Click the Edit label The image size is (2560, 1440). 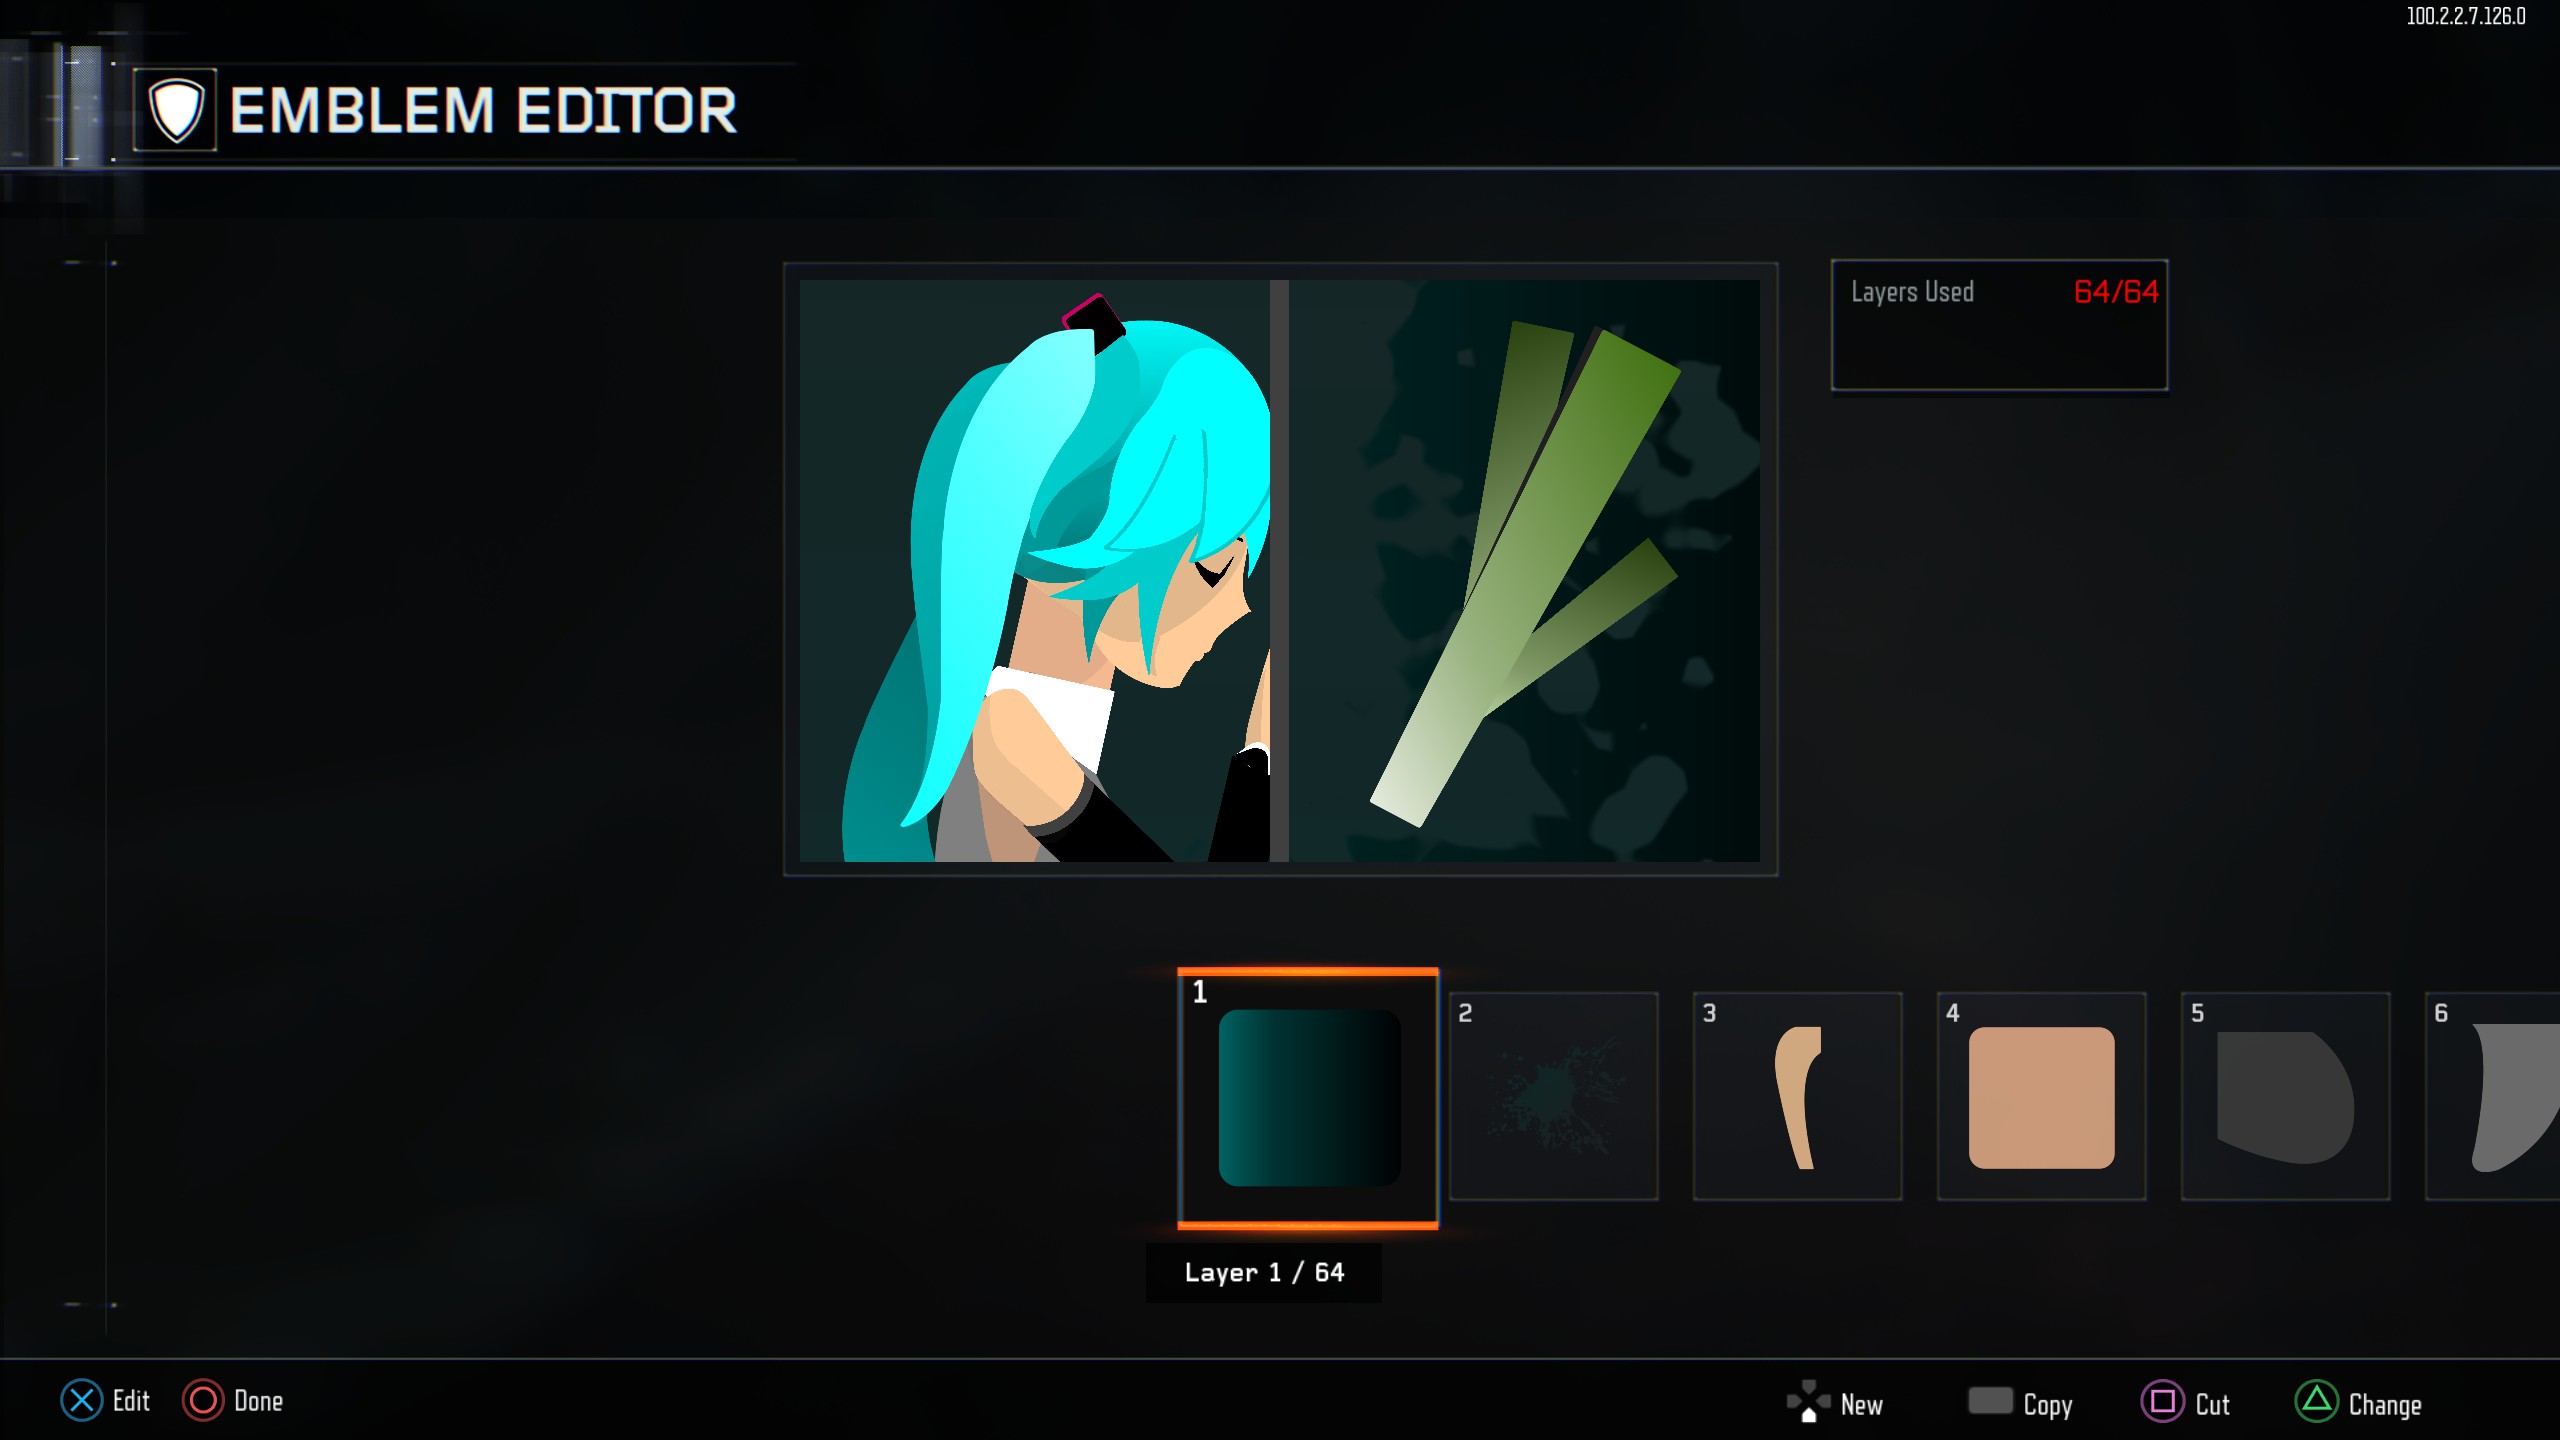[131, 1401]
